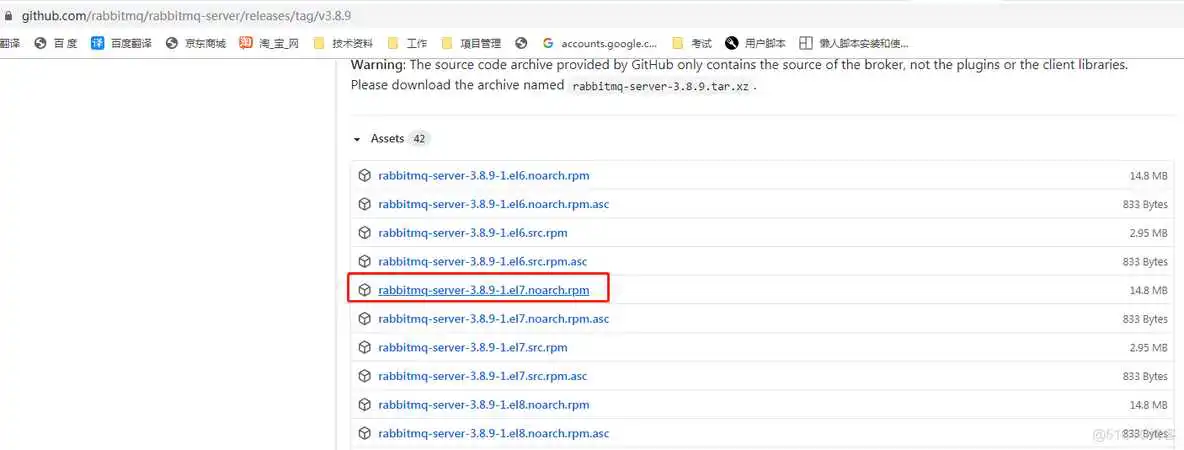Download rabbitmq-server-3.8.9-1.el7.noarch.rpm

tap(483, 291)
